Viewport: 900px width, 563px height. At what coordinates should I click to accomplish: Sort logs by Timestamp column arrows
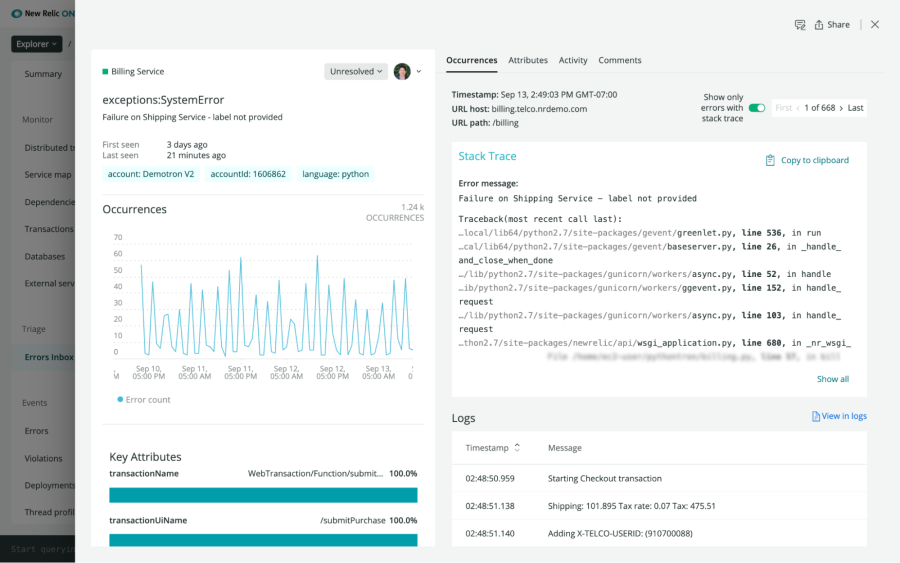point(517,448)
